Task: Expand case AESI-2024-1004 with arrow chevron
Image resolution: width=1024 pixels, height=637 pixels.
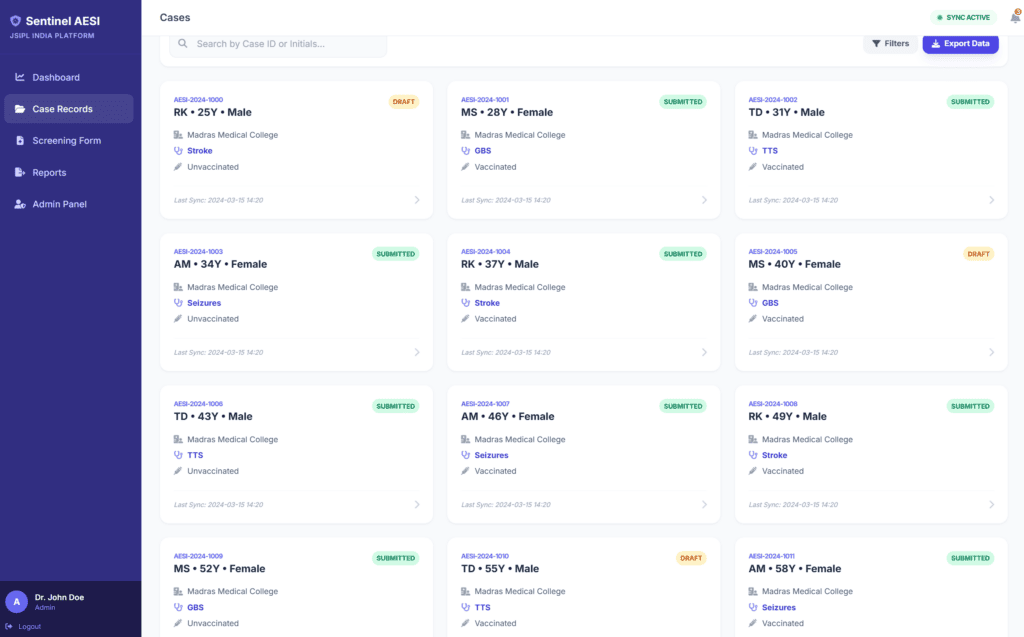Action: (x=704, y=352)
